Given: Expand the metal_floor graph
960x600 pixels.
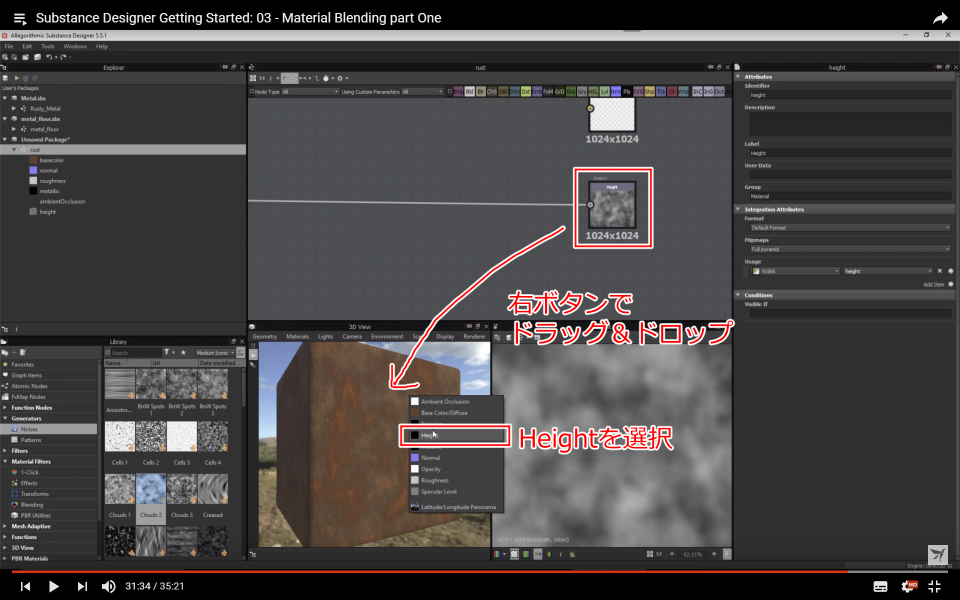Looking at the screenshot, I should click(x=13, y=129).
